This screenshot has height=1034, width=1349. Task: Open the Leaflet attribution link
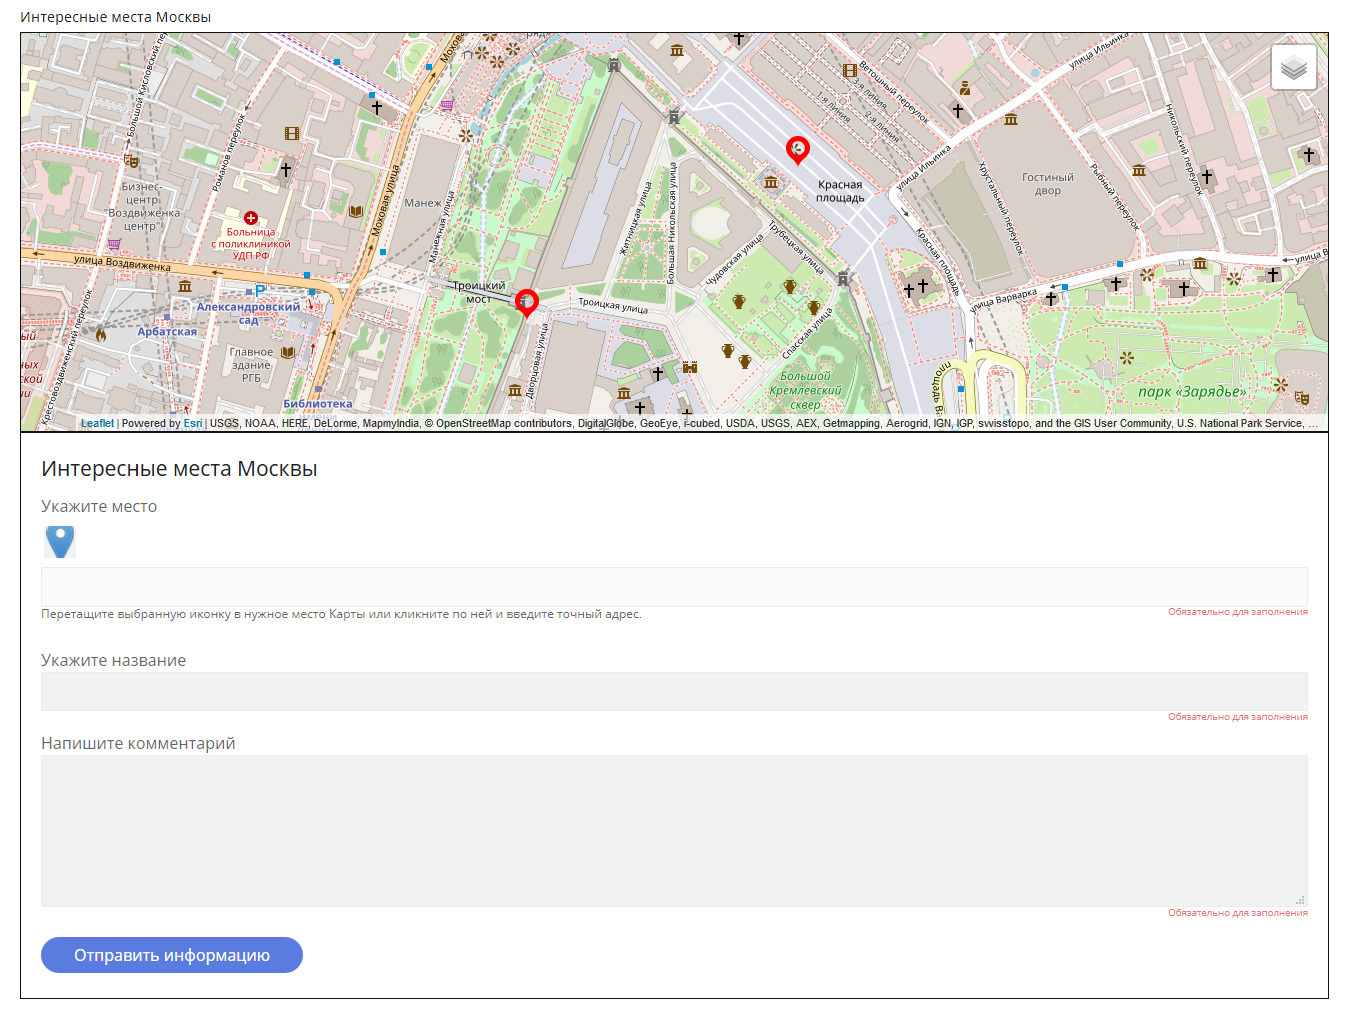tap(97, 422)
